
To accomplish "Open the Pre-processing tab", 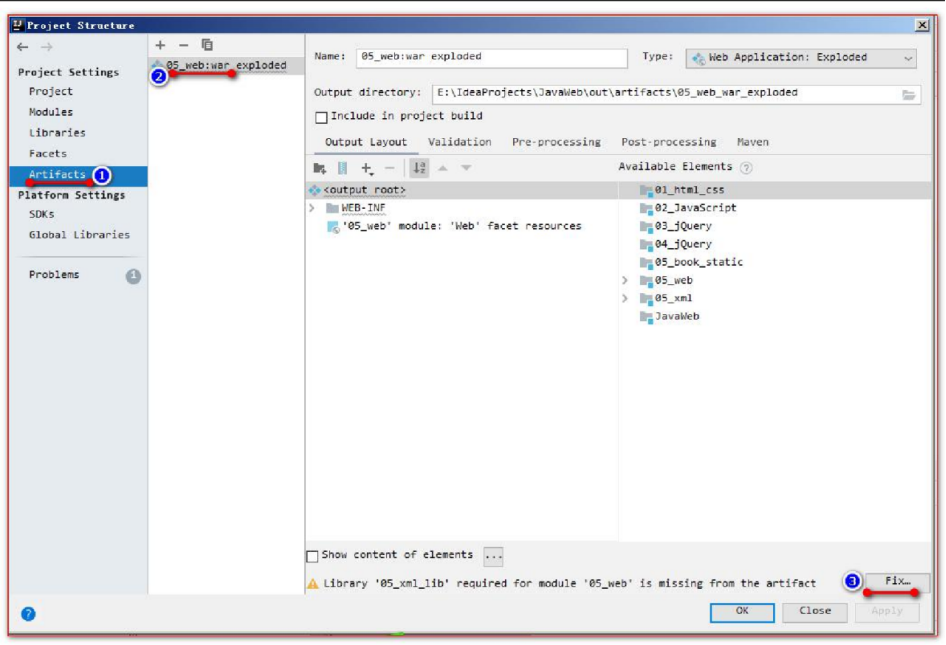I will (x=556, y=142).
